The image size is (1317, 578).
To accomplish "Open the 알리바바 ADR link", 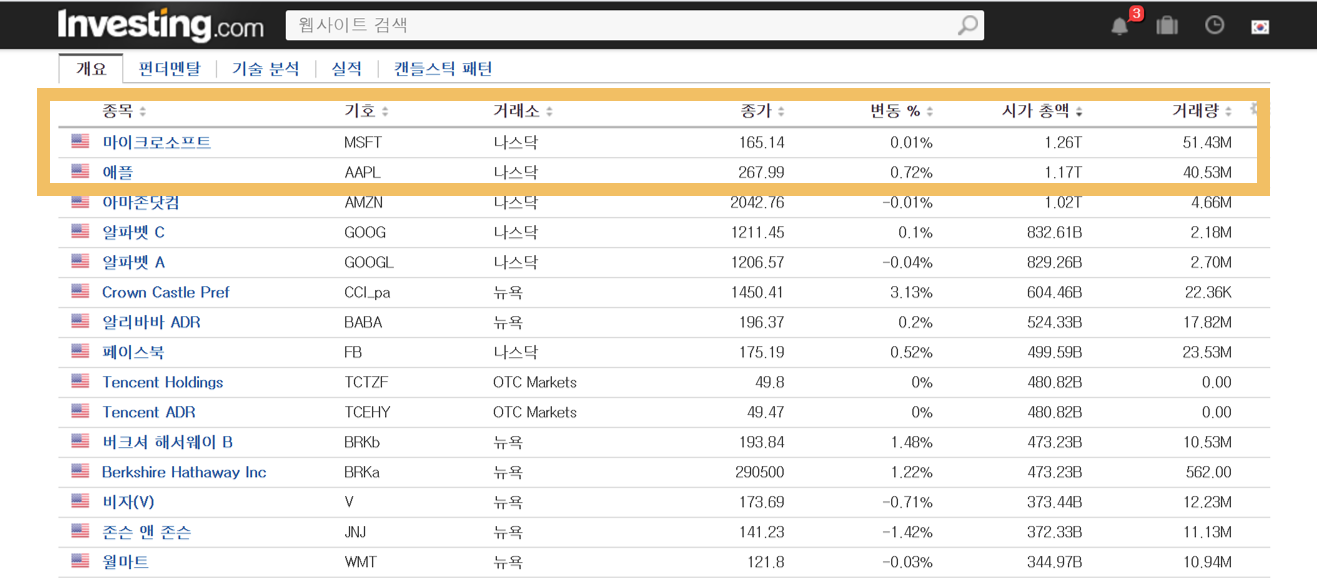I will tap(151, 322).
